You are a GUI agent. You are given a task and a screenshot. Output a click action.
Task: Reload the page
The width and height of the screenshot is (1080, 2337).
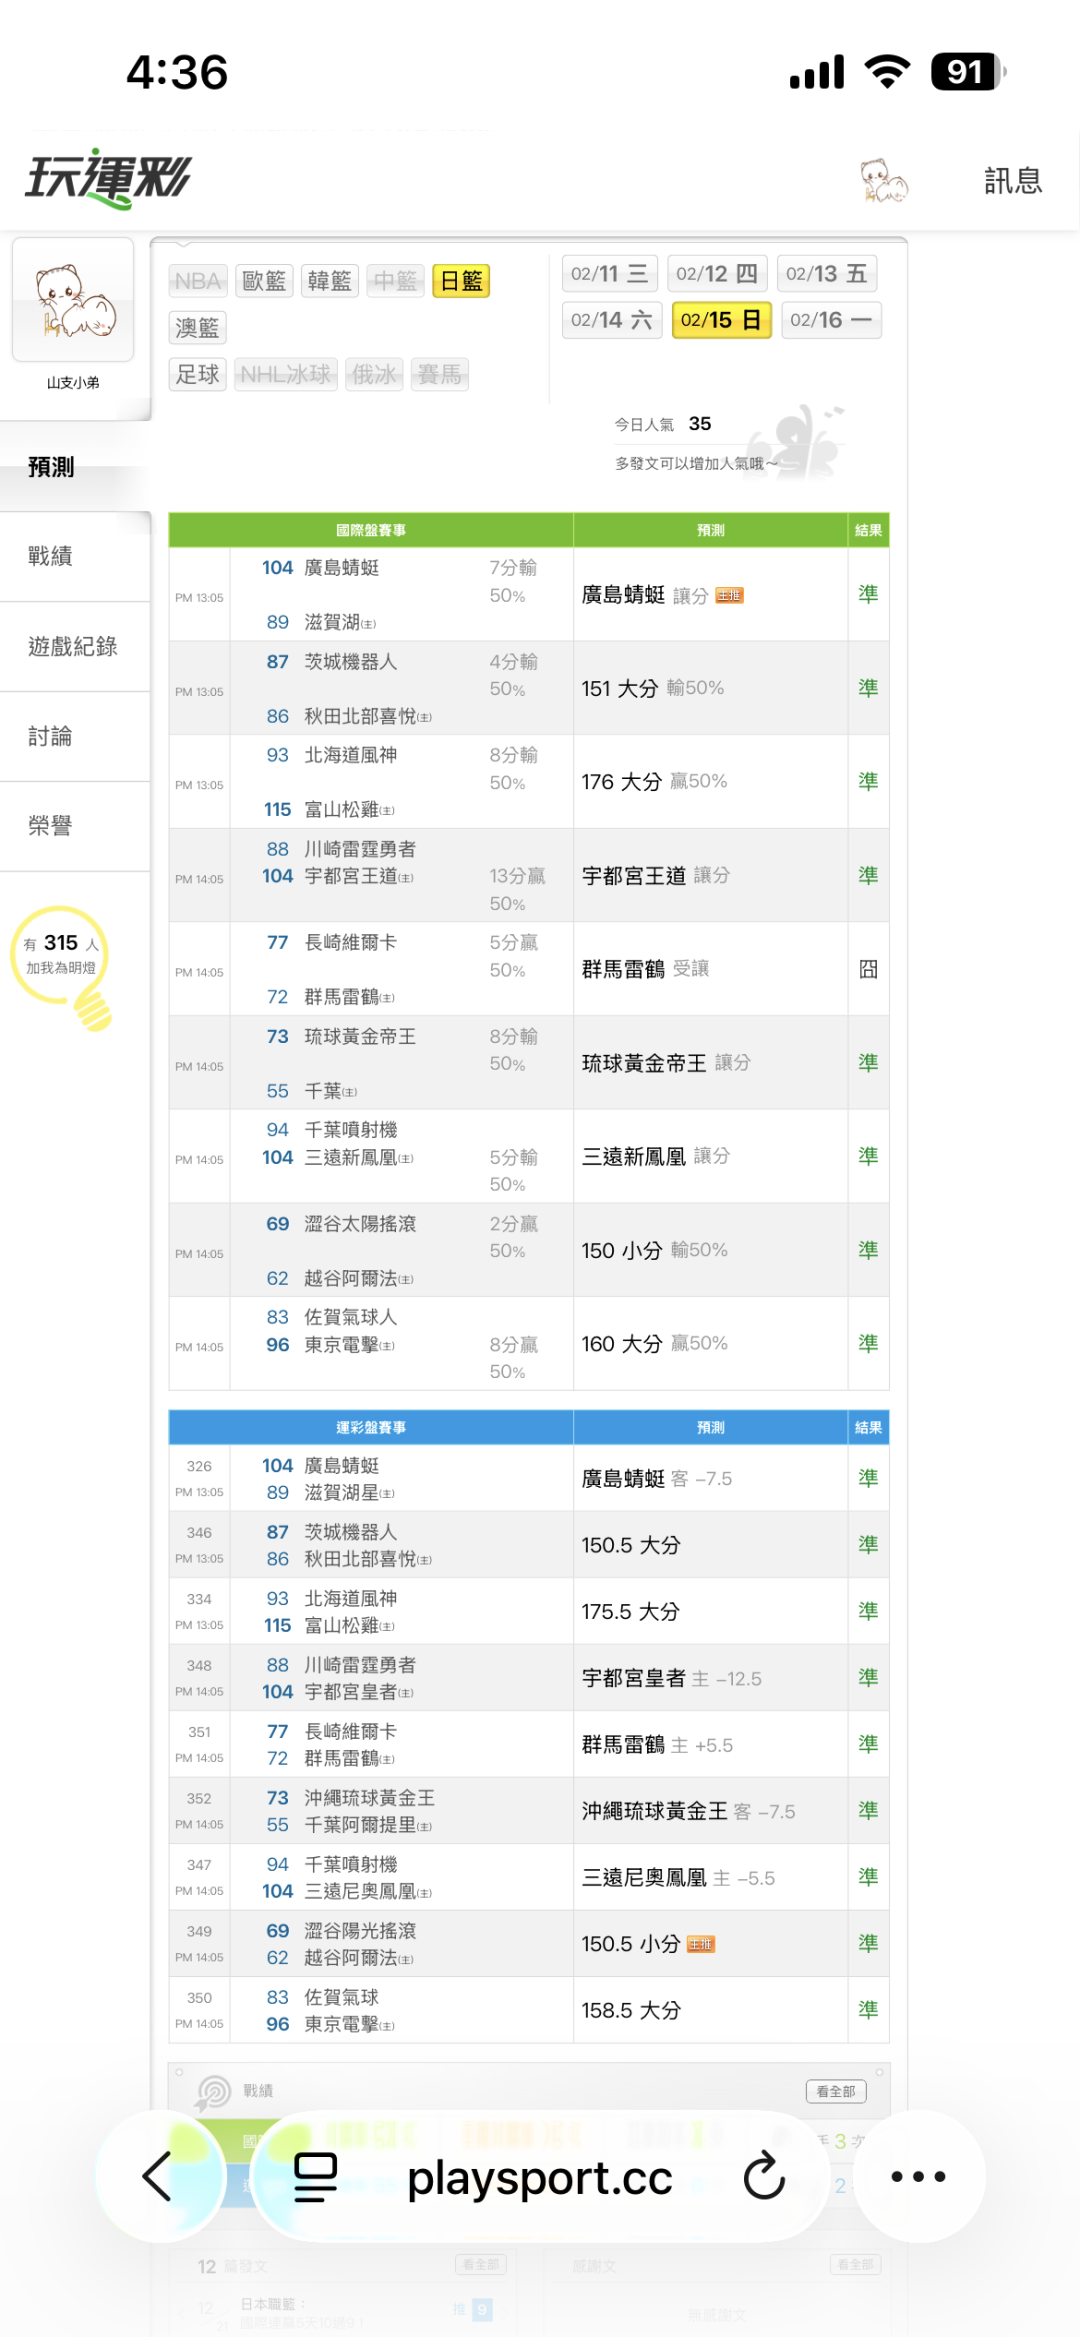(764, 2175)
